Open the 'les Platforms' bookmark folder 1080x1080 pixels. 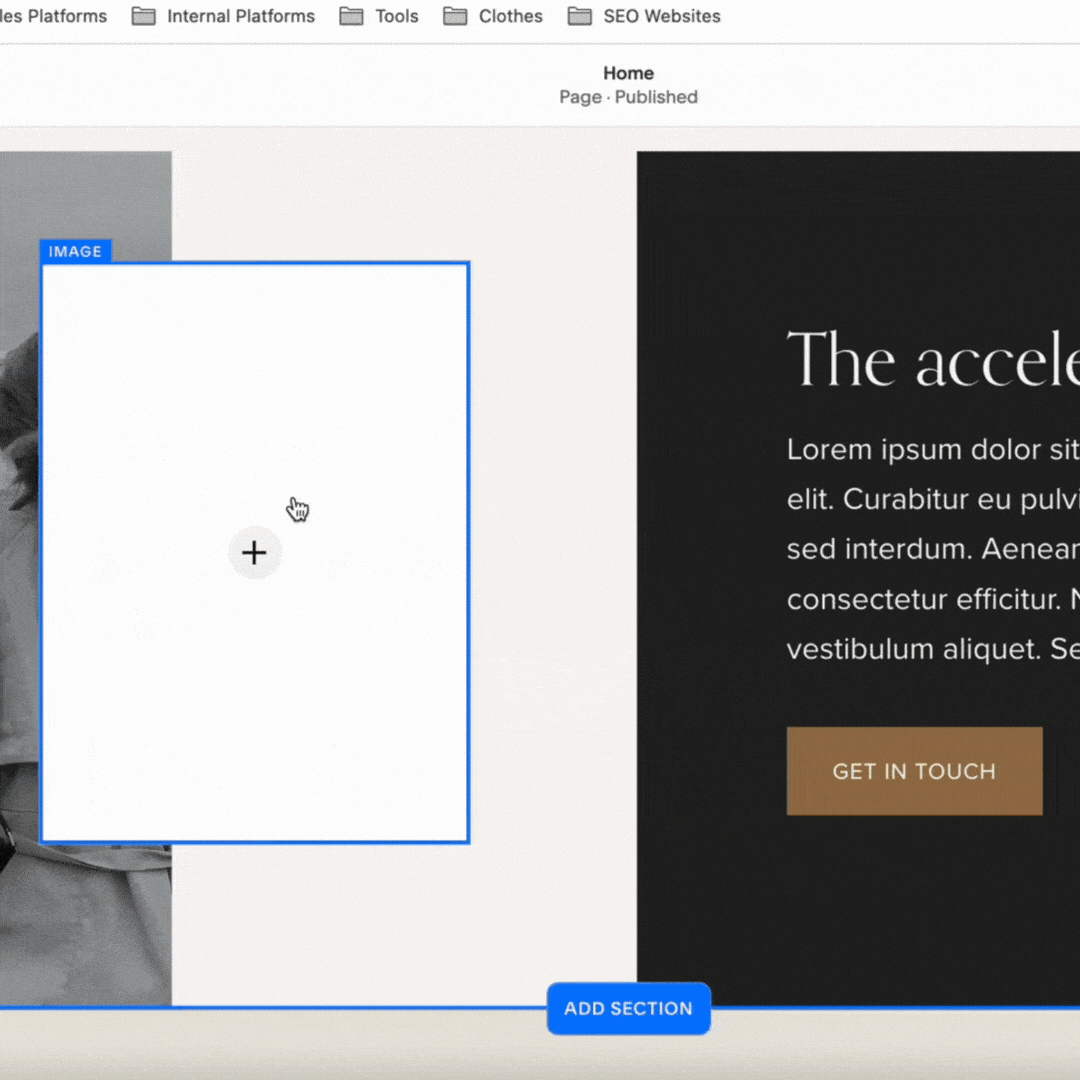pos(54,16)
